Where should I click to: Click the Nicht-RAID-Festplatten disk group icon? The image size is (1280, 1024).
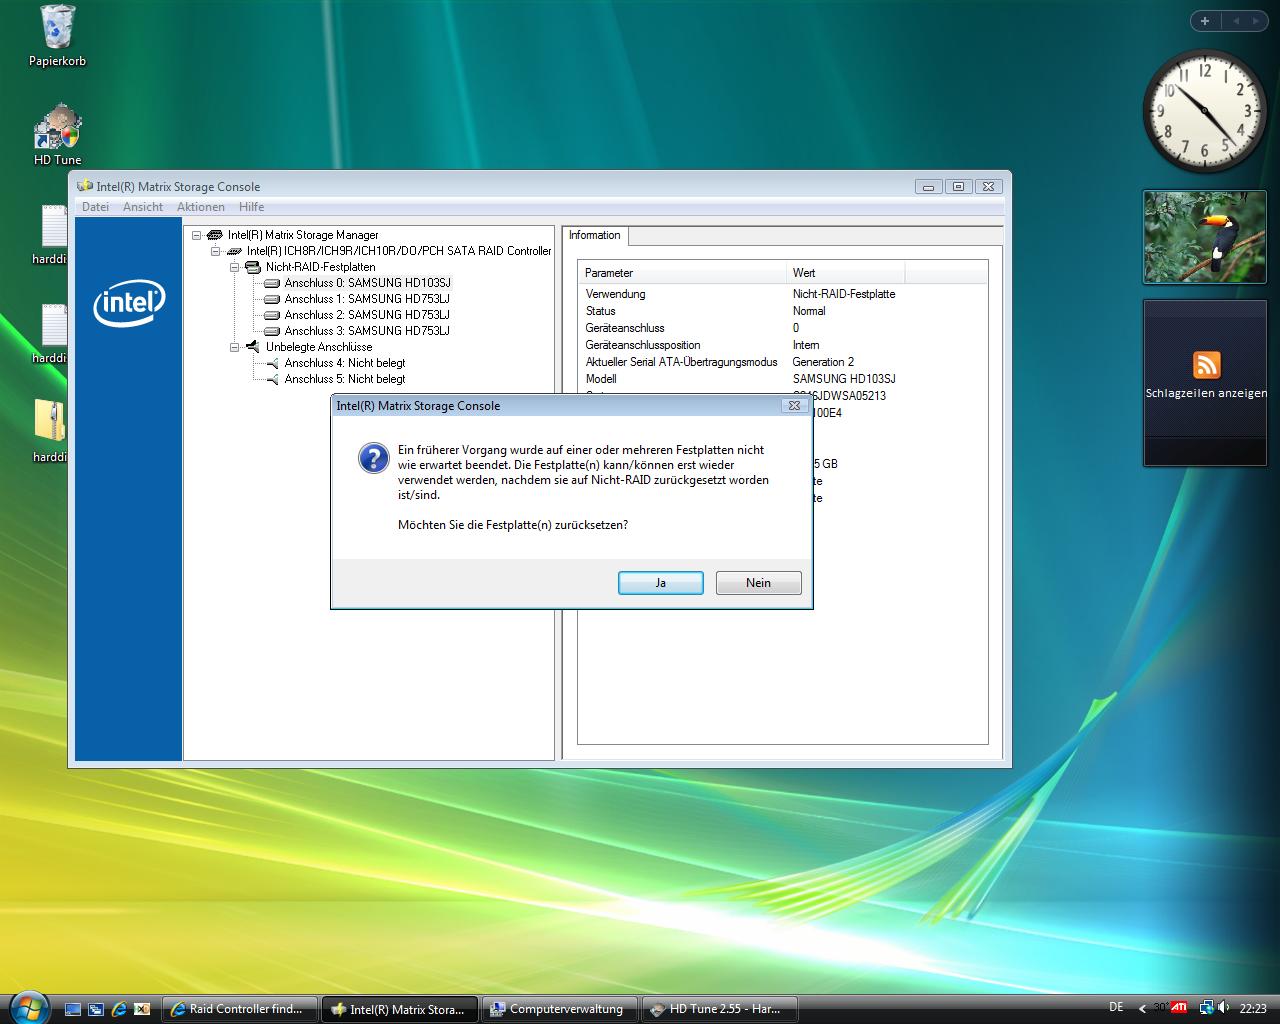(252, 267)
